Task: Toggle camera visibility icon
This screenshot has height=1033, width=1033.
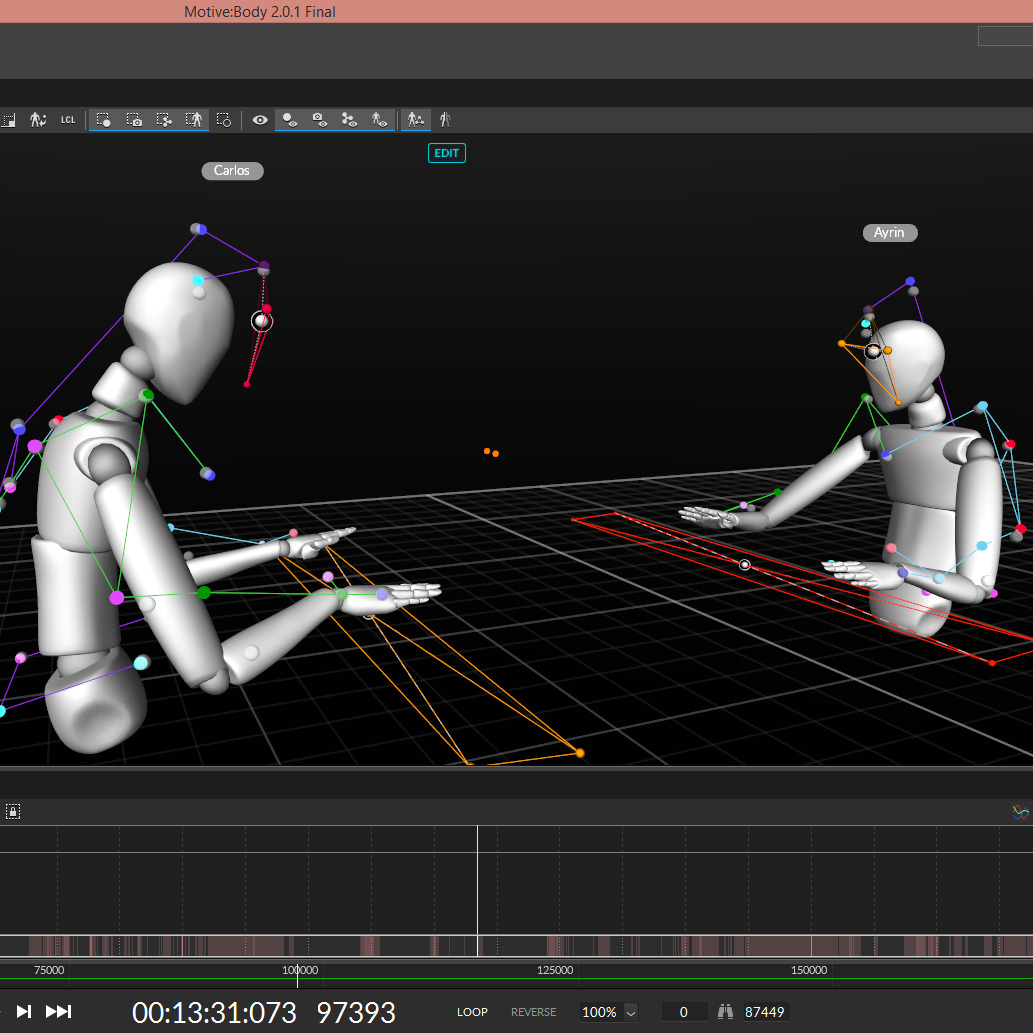Action: point(319,120)
